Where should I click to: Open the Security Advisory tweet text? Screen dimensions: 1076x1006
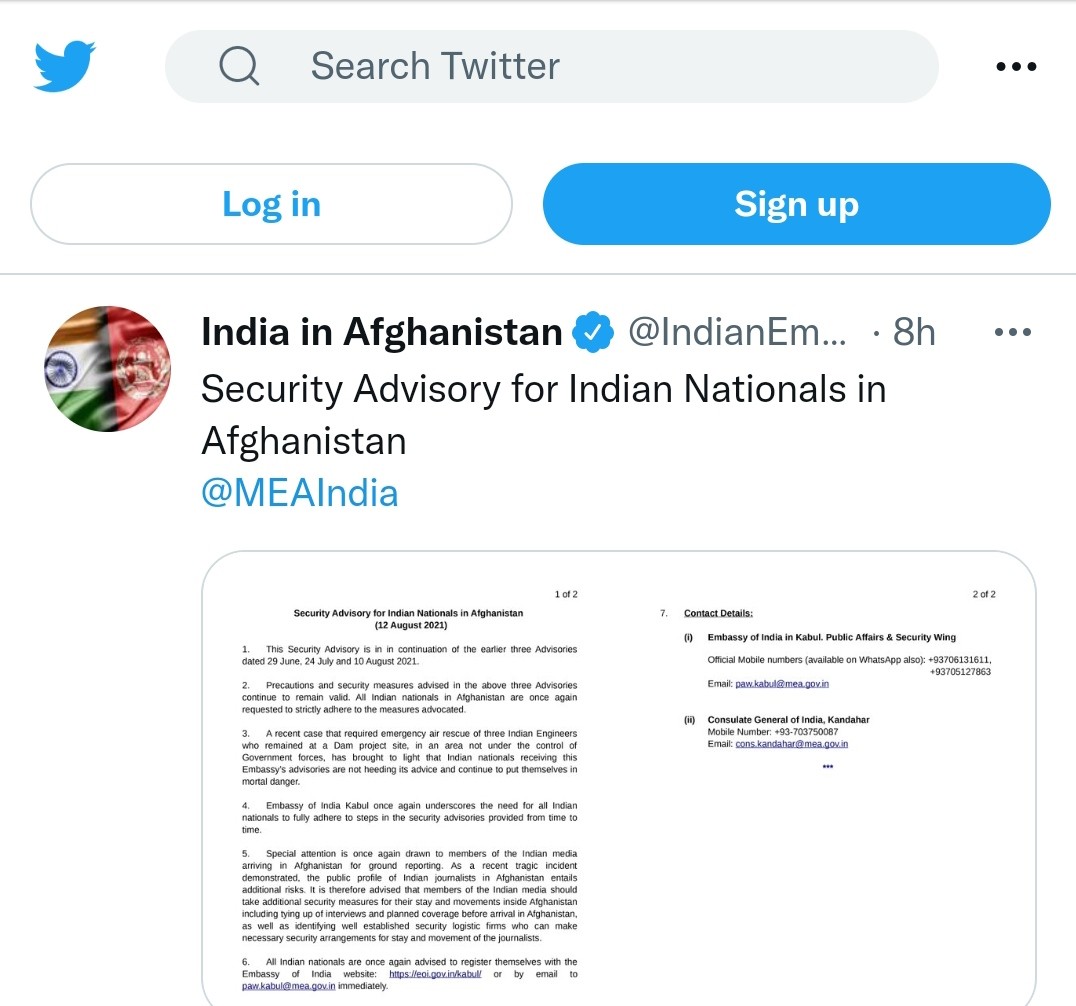click(x=543, y=414)
